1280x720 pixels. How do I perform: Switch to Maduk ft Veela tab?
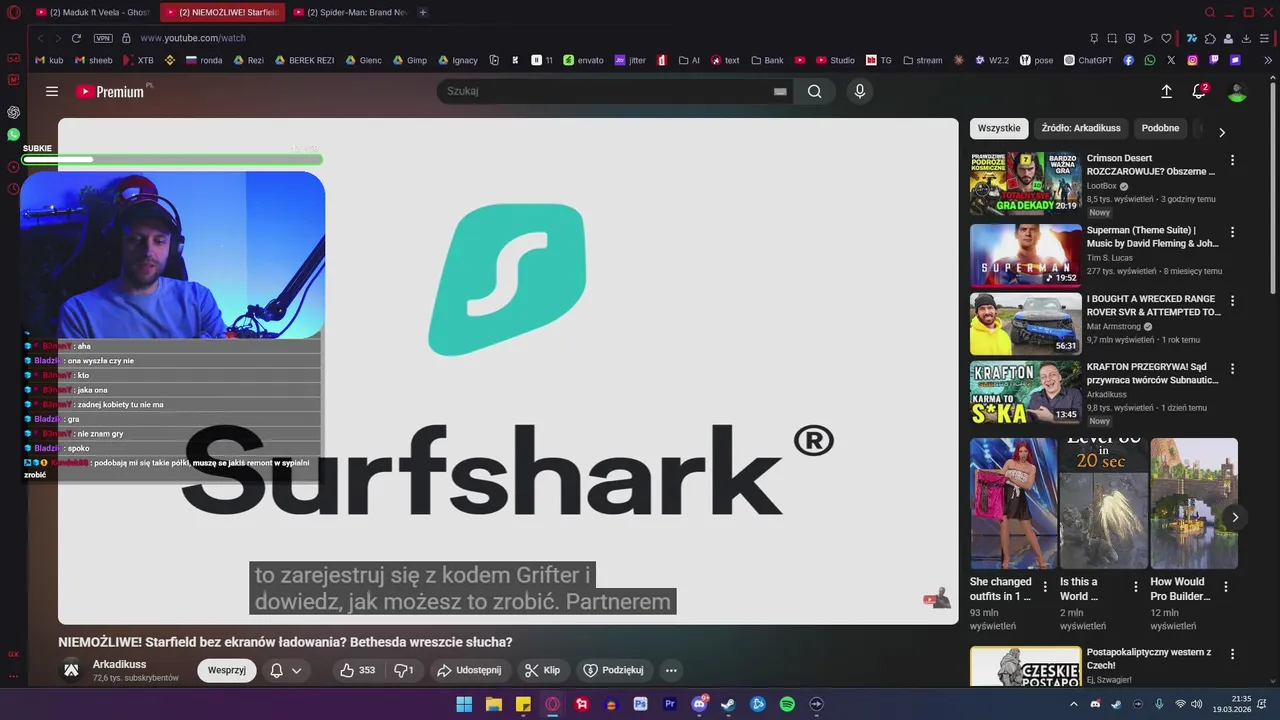pos(92,12)
